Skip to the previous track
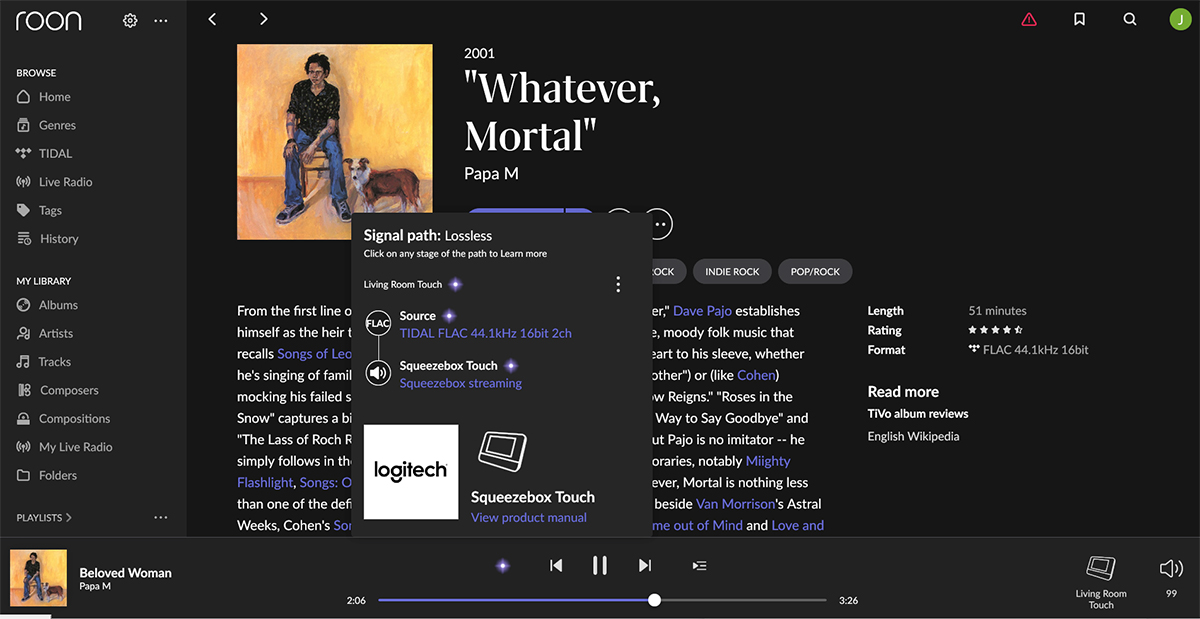The height and width of the screenshot is (619, 1200). pyautogui.click(x=556, y=566)
